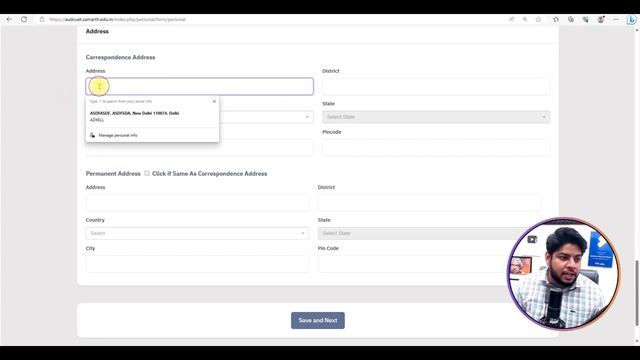Click the Permanent District field
Screen dimensions: 640x360
coord(429,203)
